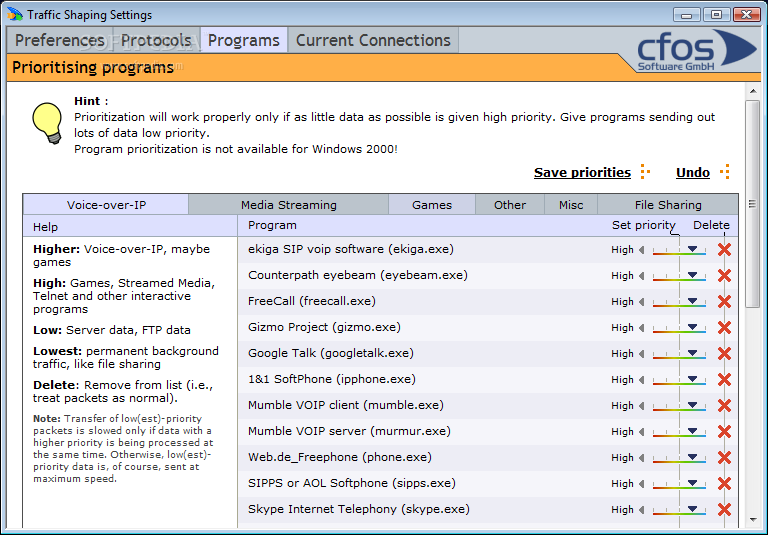The height and width of the screenshot is (535, 768).
Task: Lower priority arrow for murmur.exe
Action: click(x=641, y=432)
